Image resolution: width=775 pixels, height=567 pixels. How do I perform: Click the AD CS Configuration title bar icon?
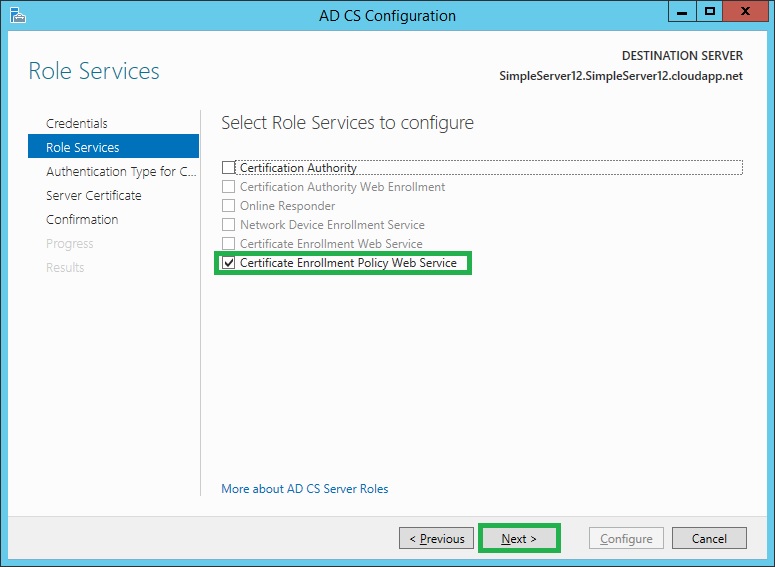pyautogui.click(x=18, y=15)
